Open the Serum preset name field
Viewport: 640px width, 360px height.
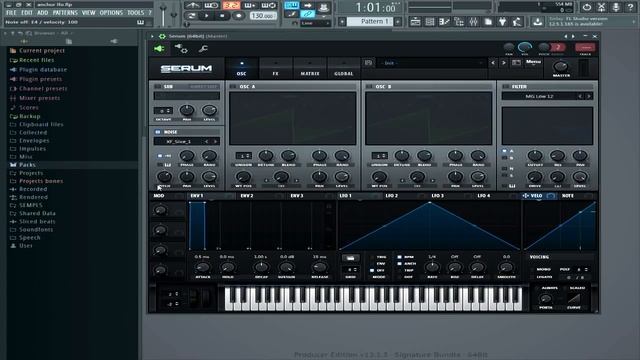point(431,63)
